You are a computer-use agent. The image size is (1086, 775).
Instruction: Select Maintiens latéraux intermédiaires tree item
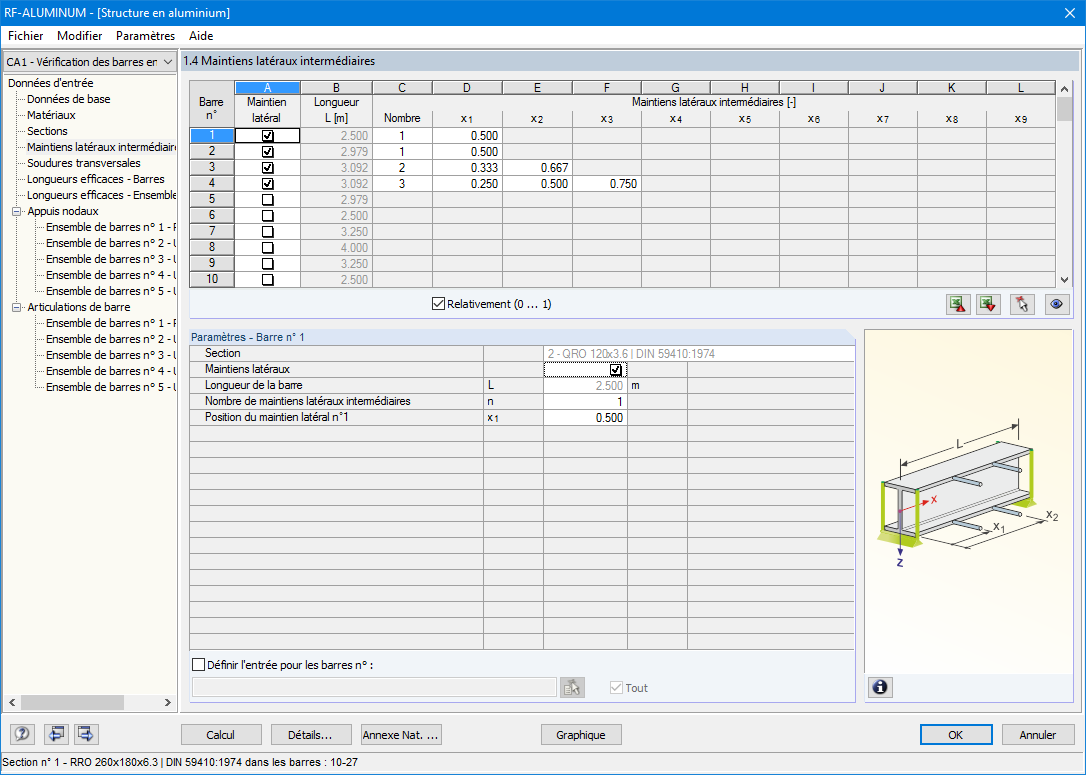pyautogui.click(x=101, y=147)
